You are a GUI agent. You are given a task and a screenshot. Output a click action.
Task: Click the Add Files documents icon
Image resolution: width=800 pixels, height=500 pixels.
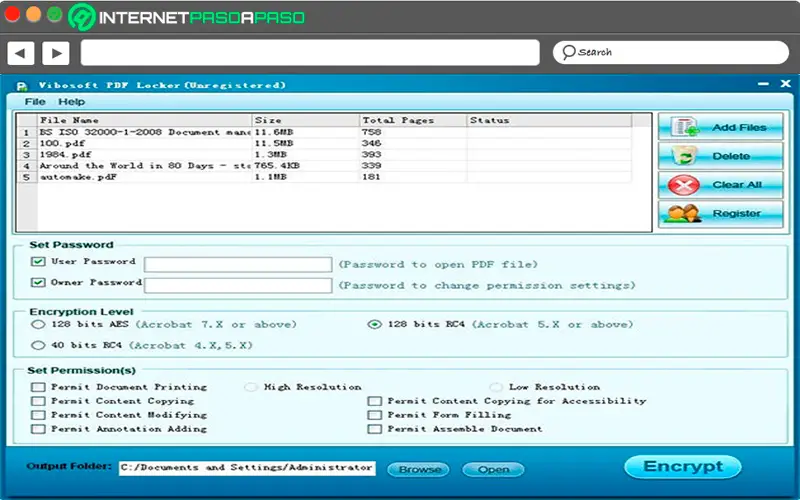tap(685, 127)
